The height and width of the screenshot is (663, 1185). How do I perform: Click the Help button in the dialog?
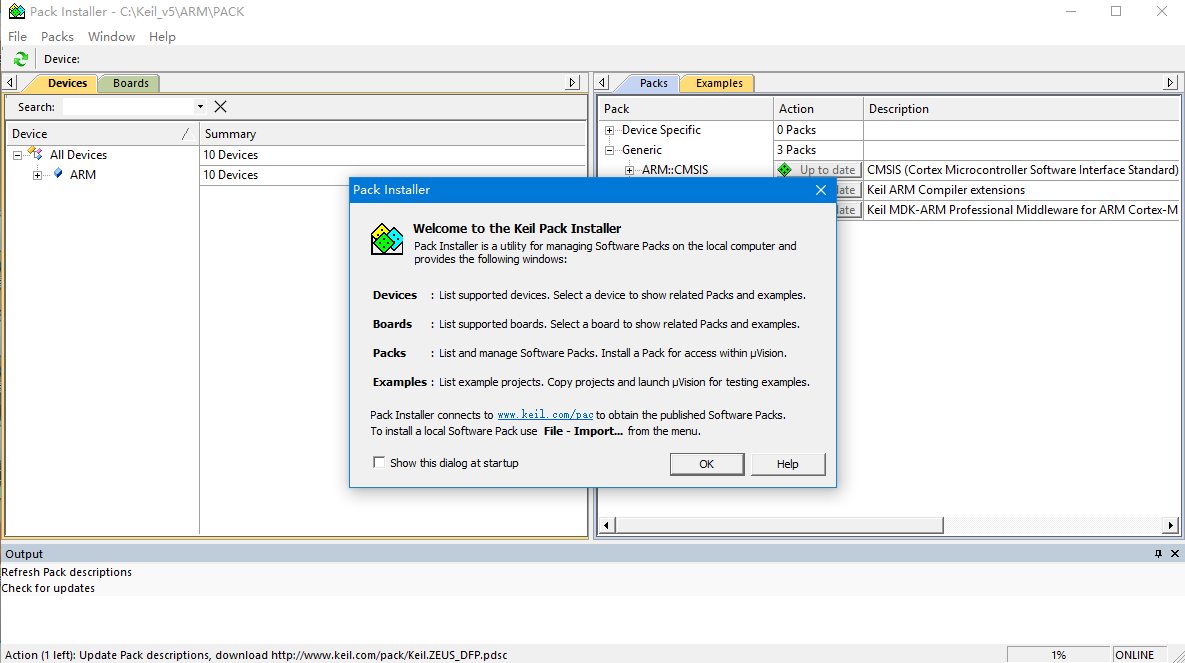coord(787,464)
